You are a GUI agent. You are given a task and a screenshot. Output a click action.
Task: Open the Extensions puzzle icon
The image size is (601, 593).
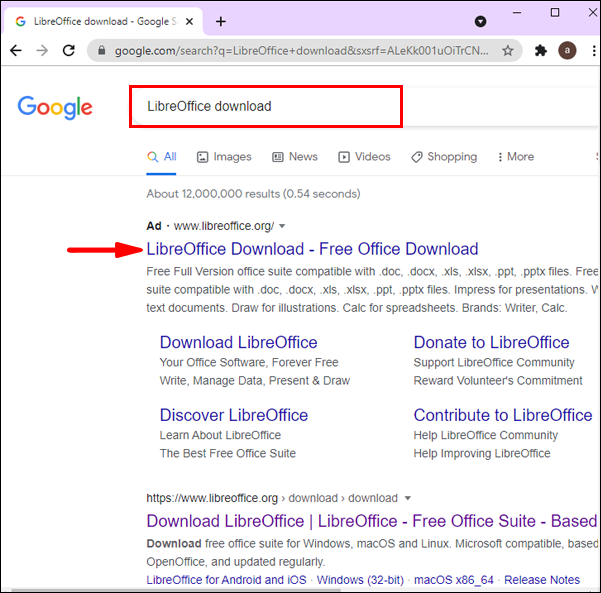pyautogui.click(x=540, y=51)
